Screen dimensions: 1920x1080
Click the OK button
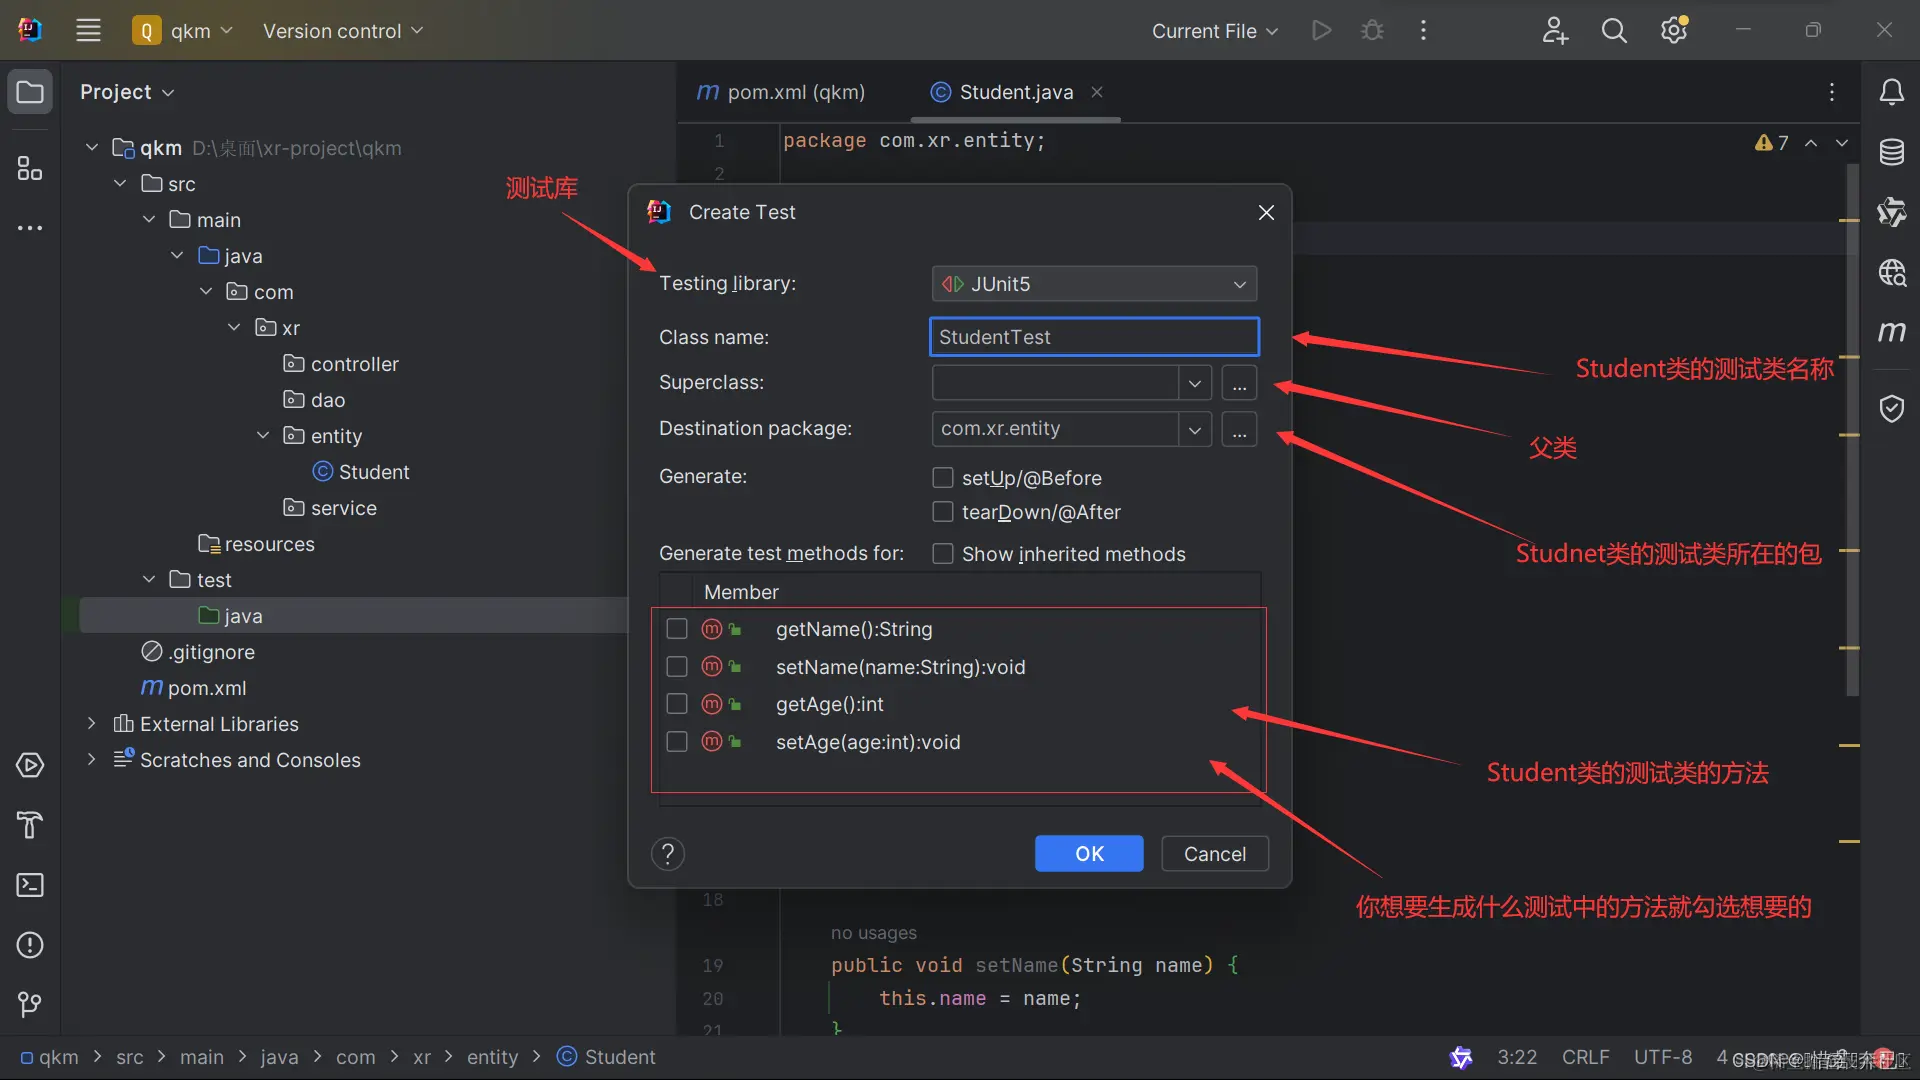click(x=1088, y=854)
